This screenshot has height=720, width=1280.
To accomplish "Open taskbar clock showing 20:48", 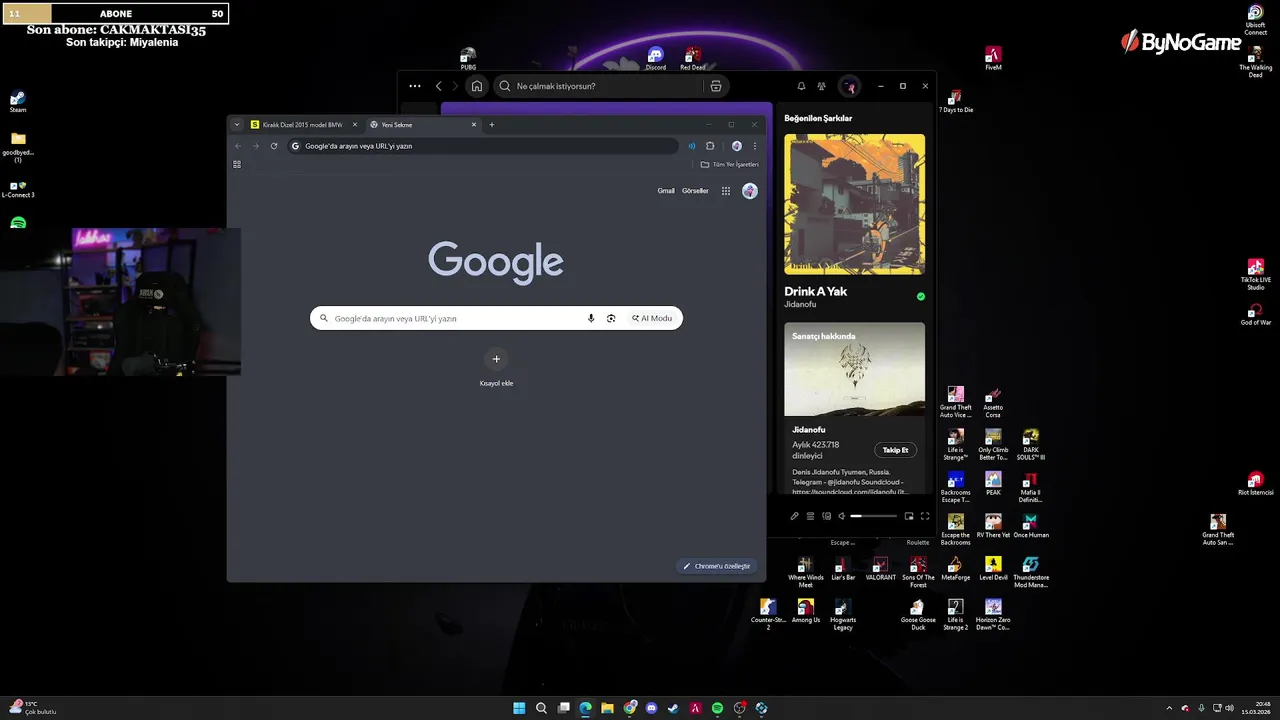I will 1256,708.
